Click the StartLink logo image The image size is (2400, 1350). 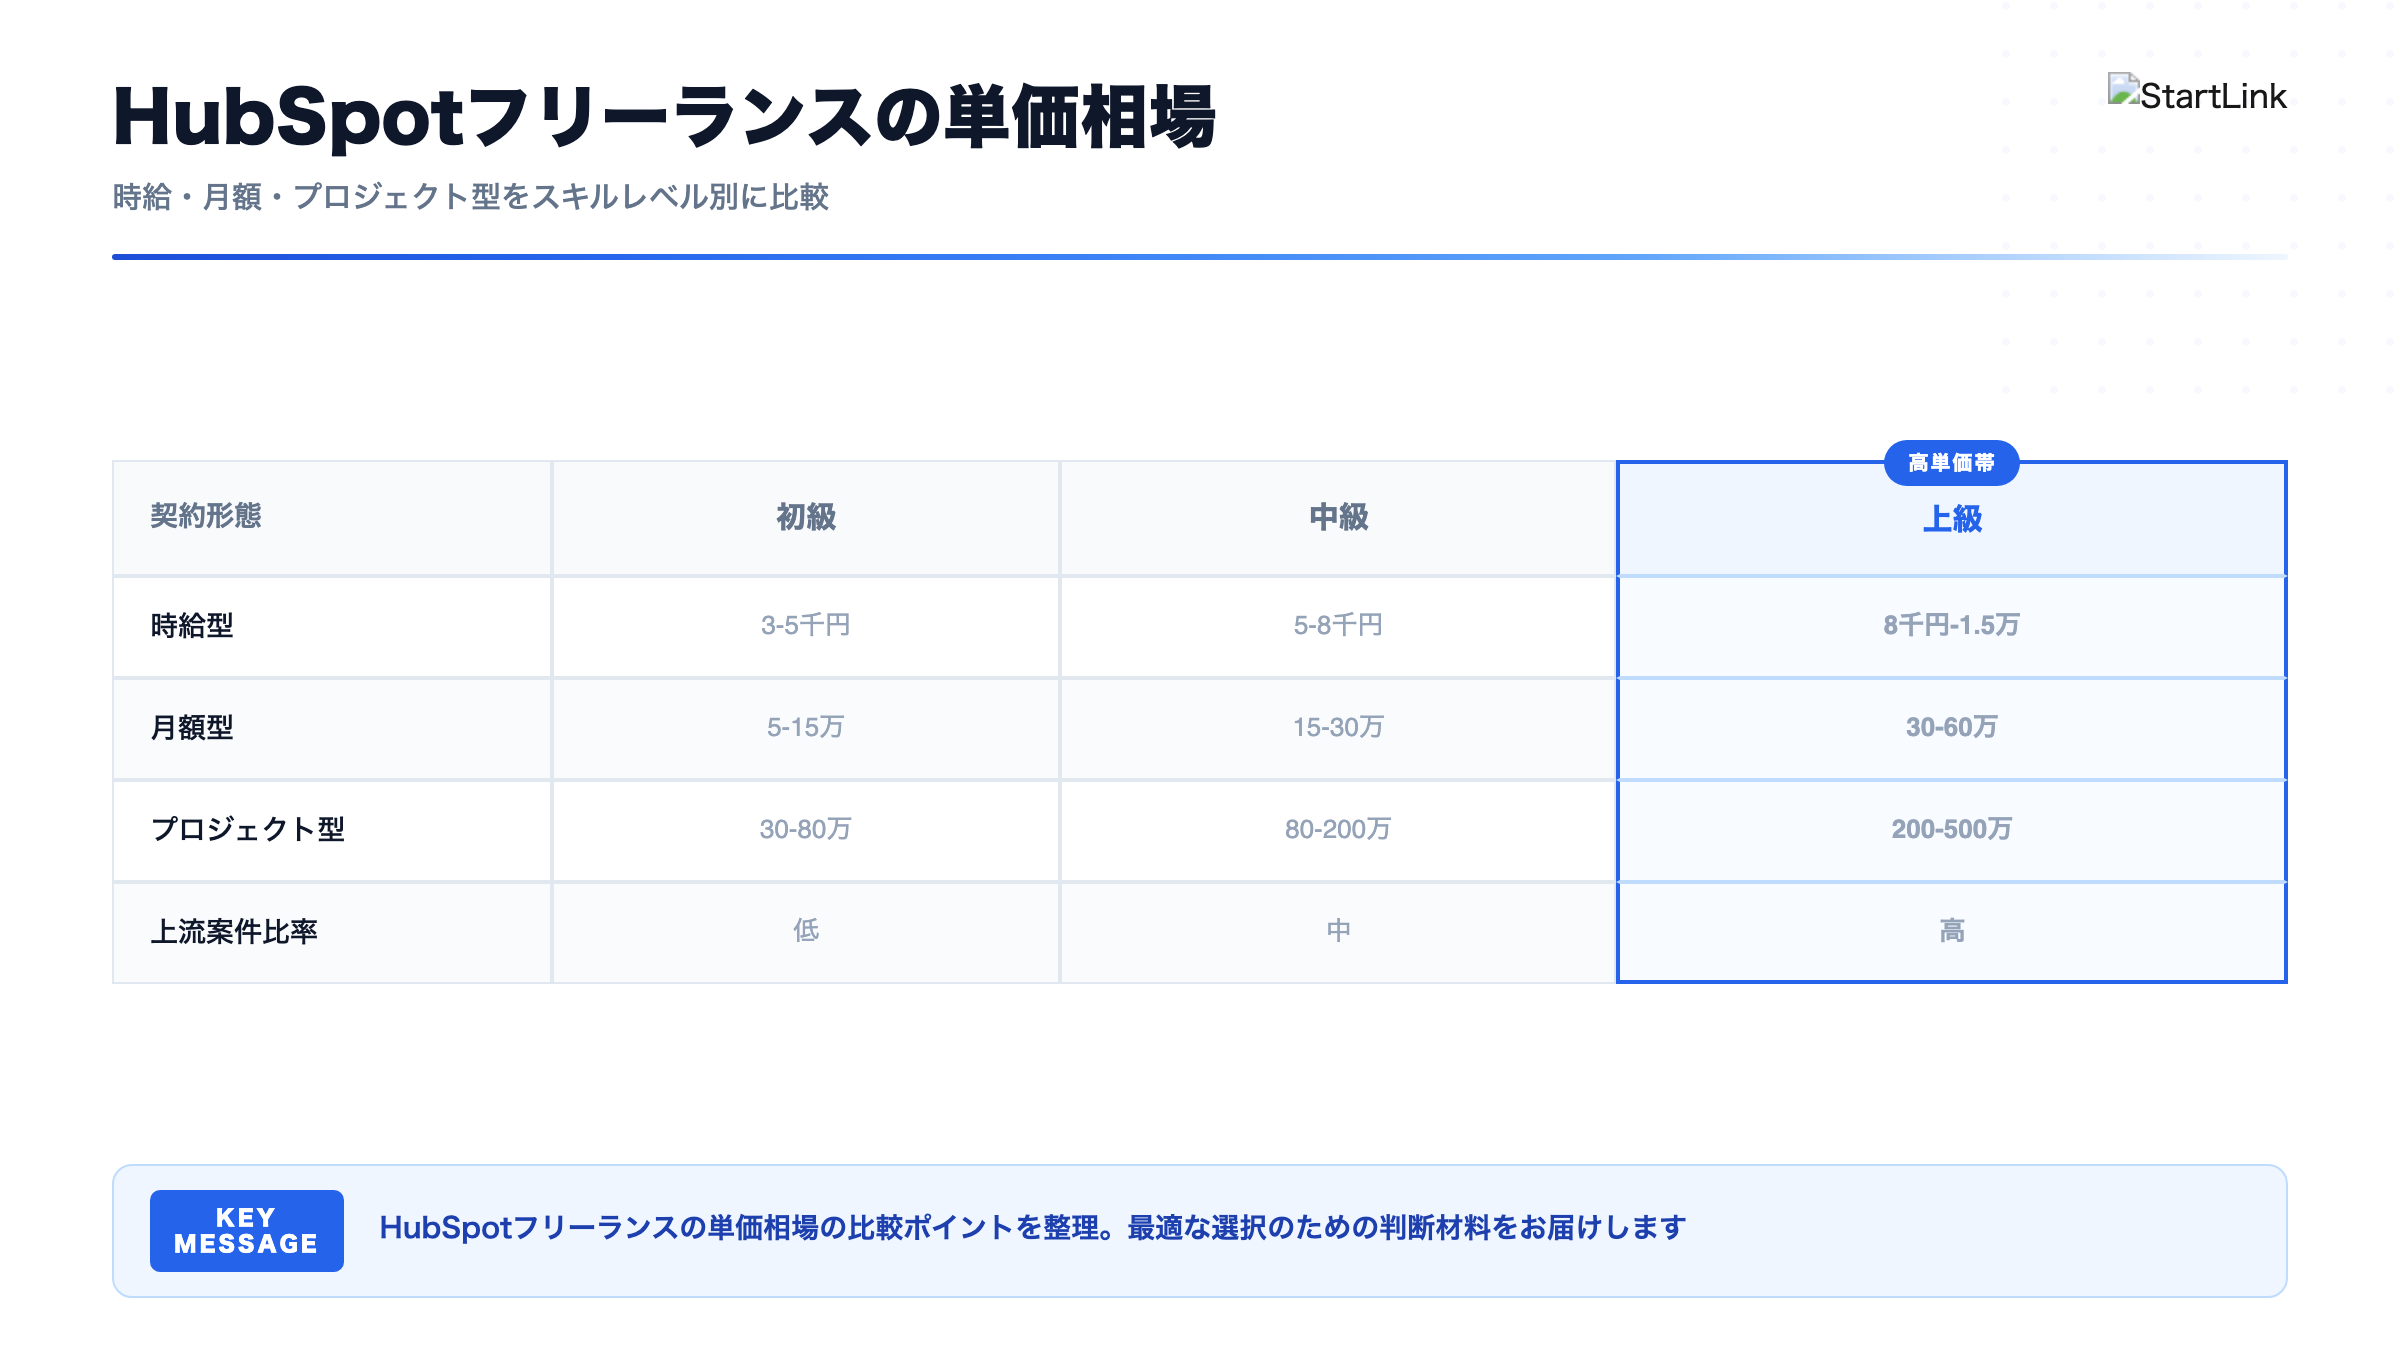click(x=2197, y=95)
